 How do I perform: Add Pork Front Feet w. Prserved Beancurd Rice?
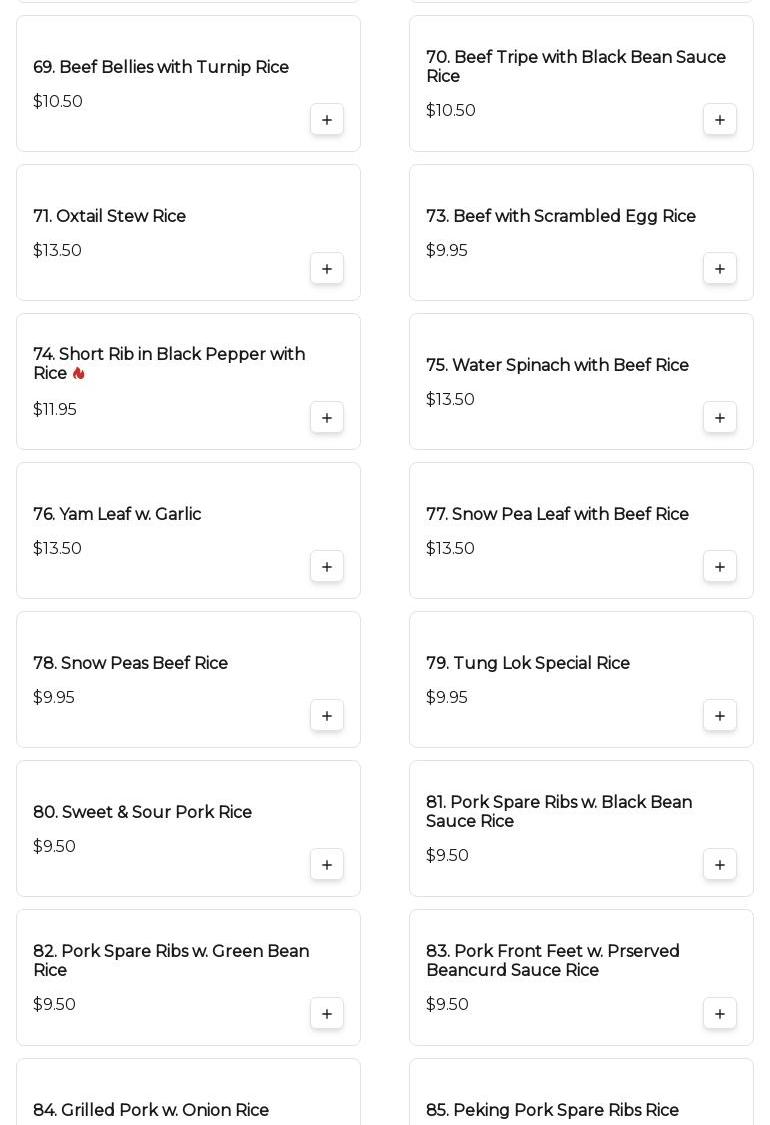720,1014
